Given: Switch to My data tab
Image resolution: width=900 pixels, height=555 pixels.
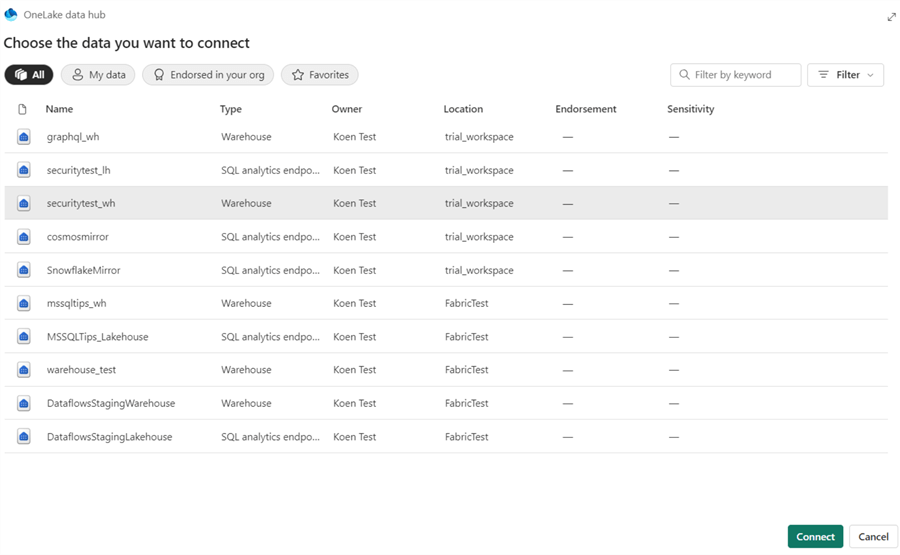Looking at the screenshot, I should pos(98,75).
